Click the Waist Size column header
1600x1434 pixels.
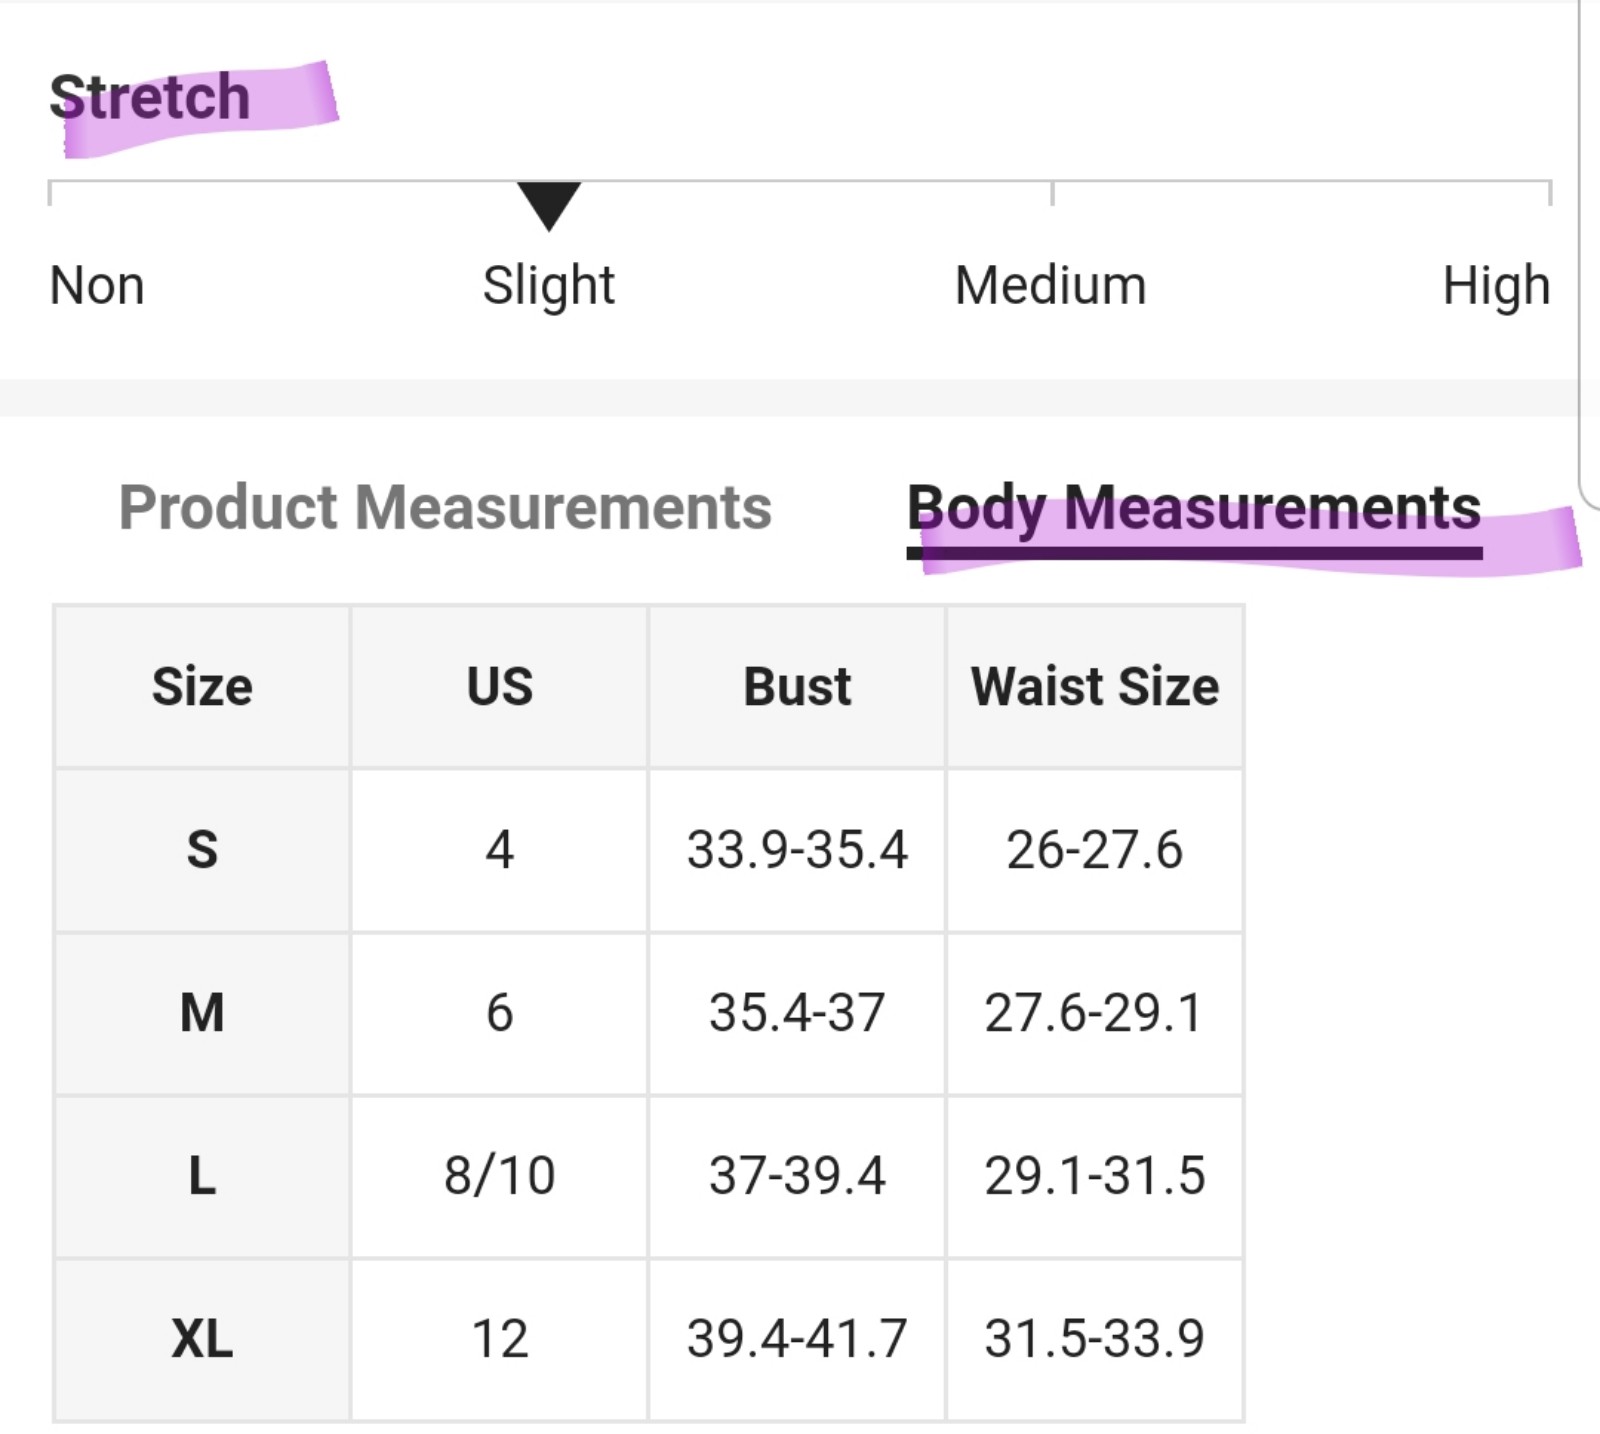click(1095, 687)
